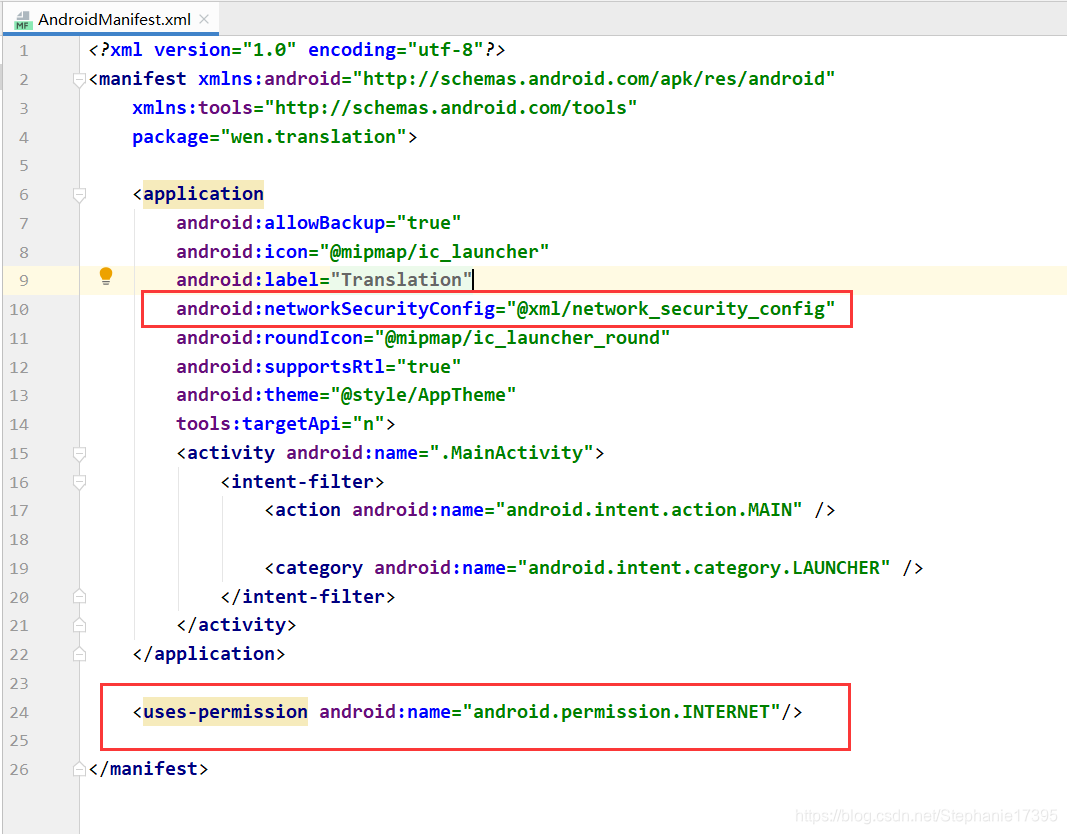Collapse the manifest tag fold marker on line 2
This screenshot has width=1067, height=834.
(79, 80)
